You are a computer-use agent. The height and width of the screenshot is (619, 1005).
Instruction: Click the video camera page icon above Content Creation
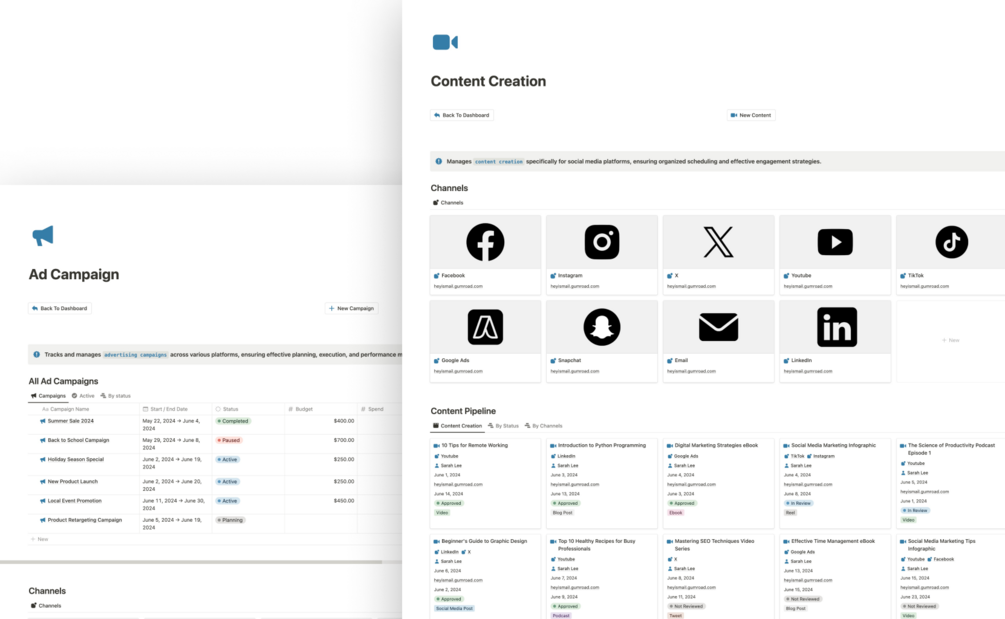[x=445, y=42]
